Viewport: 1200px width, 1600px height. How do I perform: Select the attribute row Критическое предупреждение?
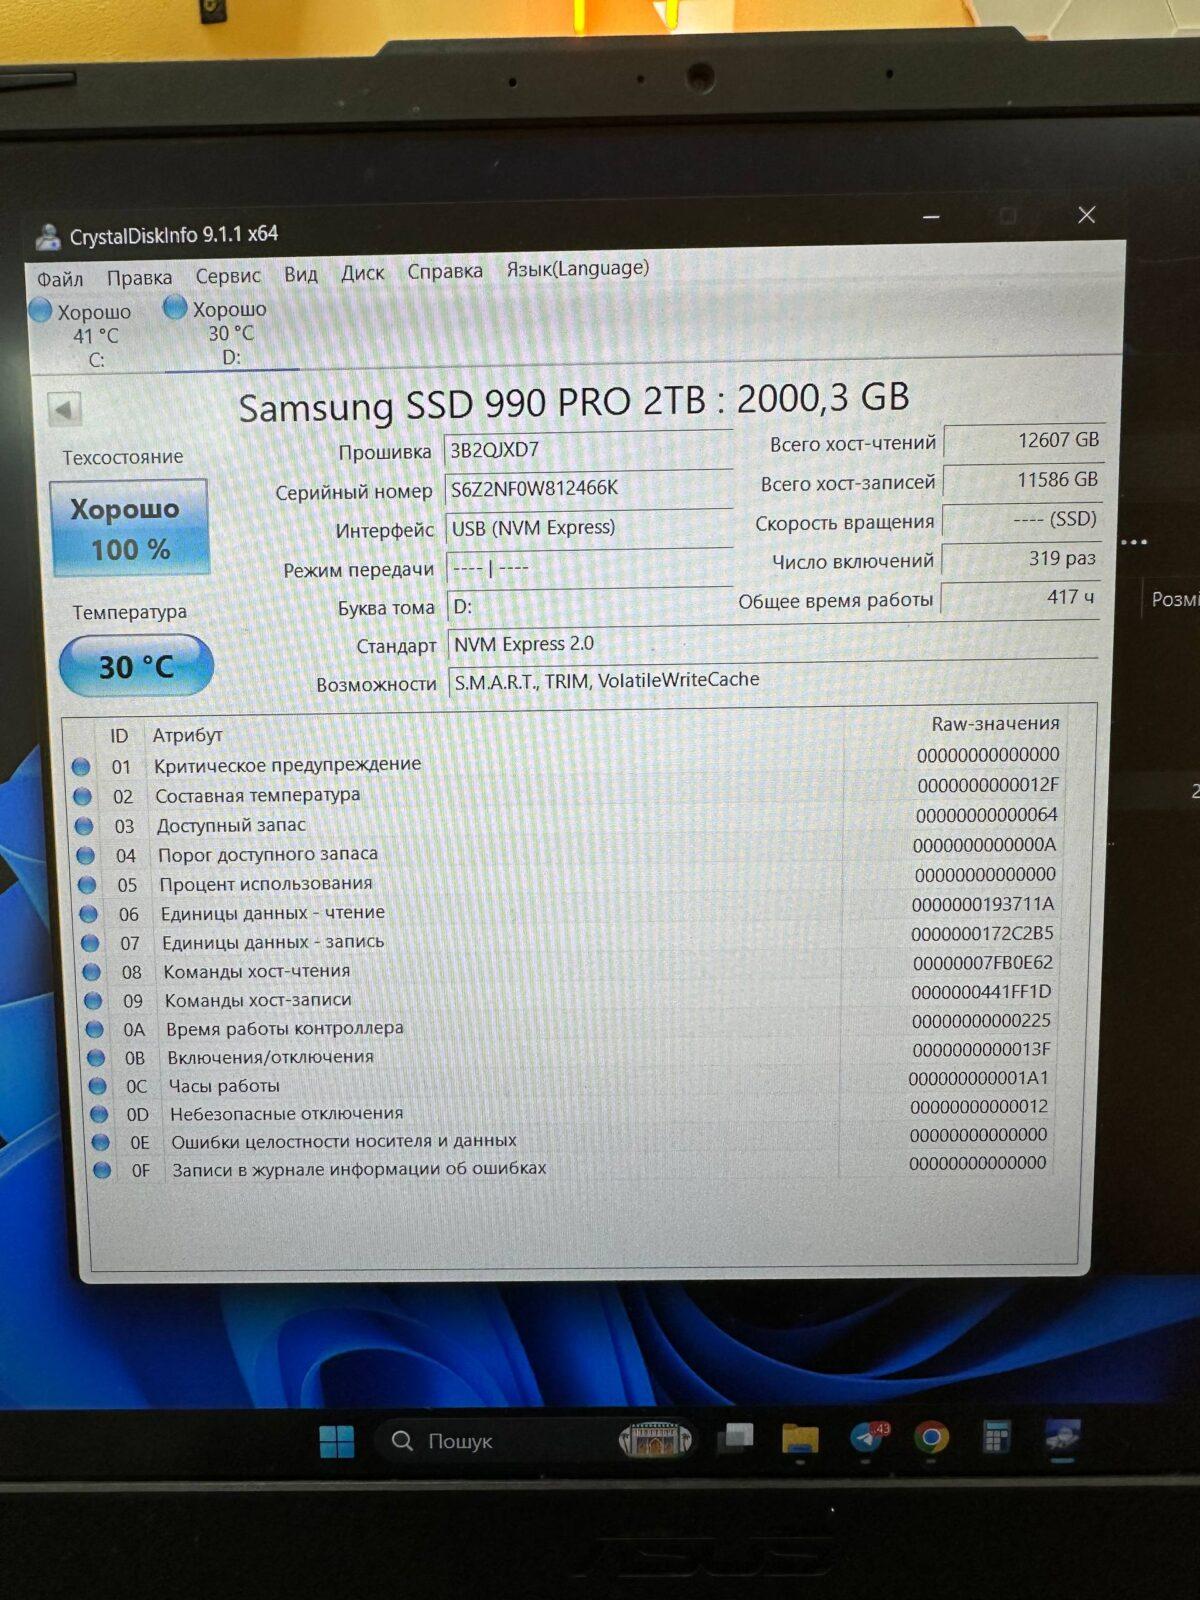coord(567,761)
